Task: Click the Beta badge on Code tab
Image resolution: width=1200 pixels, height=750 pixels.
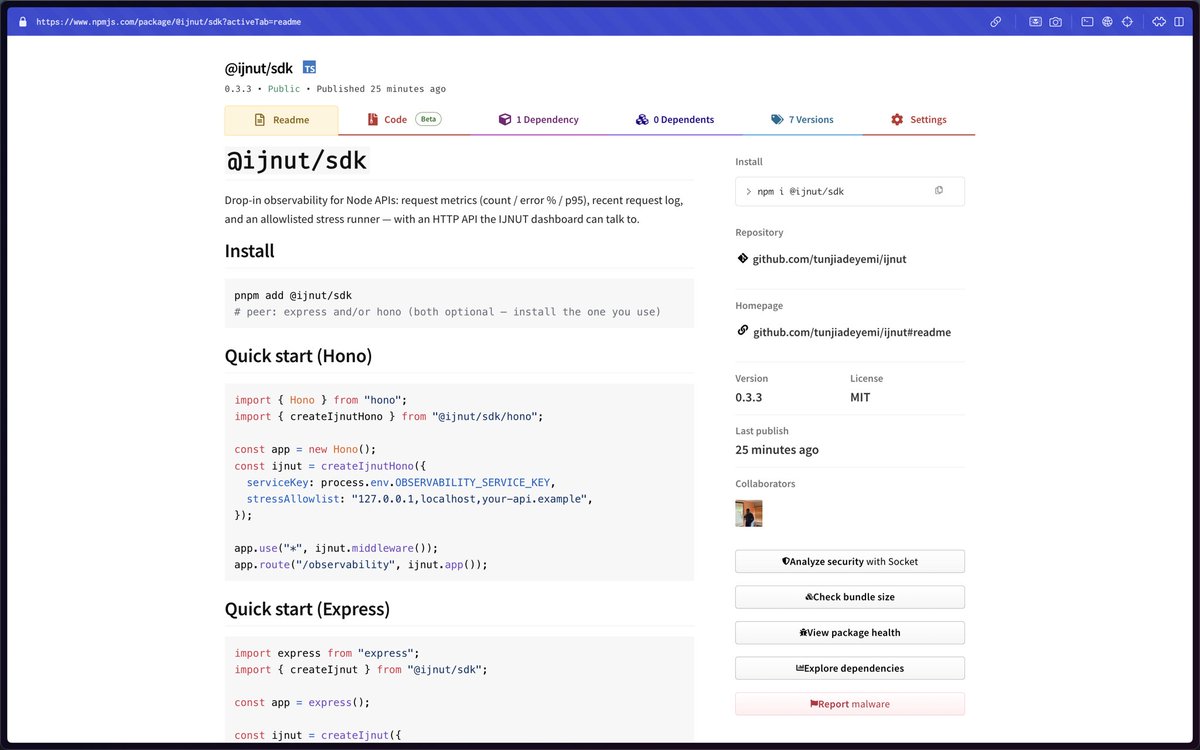Action: (x=428, y=119)
